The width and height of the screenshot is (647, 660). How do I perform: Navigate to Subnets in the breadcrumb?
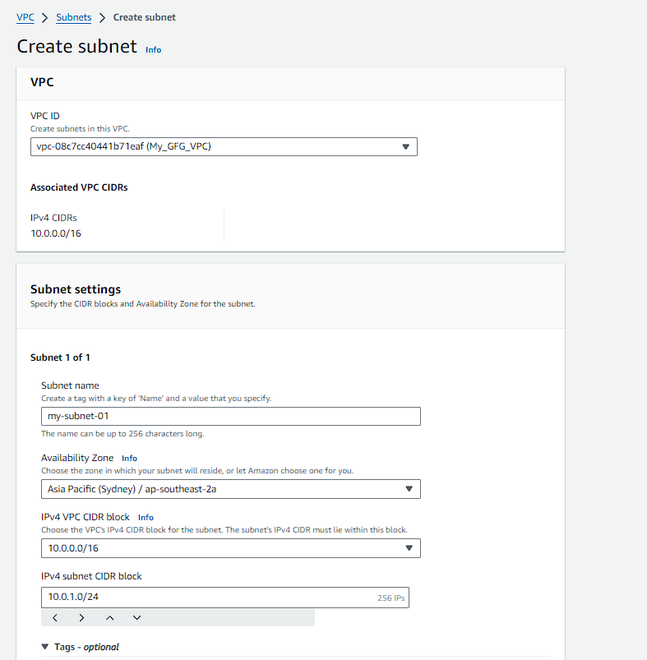click(x=74, y=17)
